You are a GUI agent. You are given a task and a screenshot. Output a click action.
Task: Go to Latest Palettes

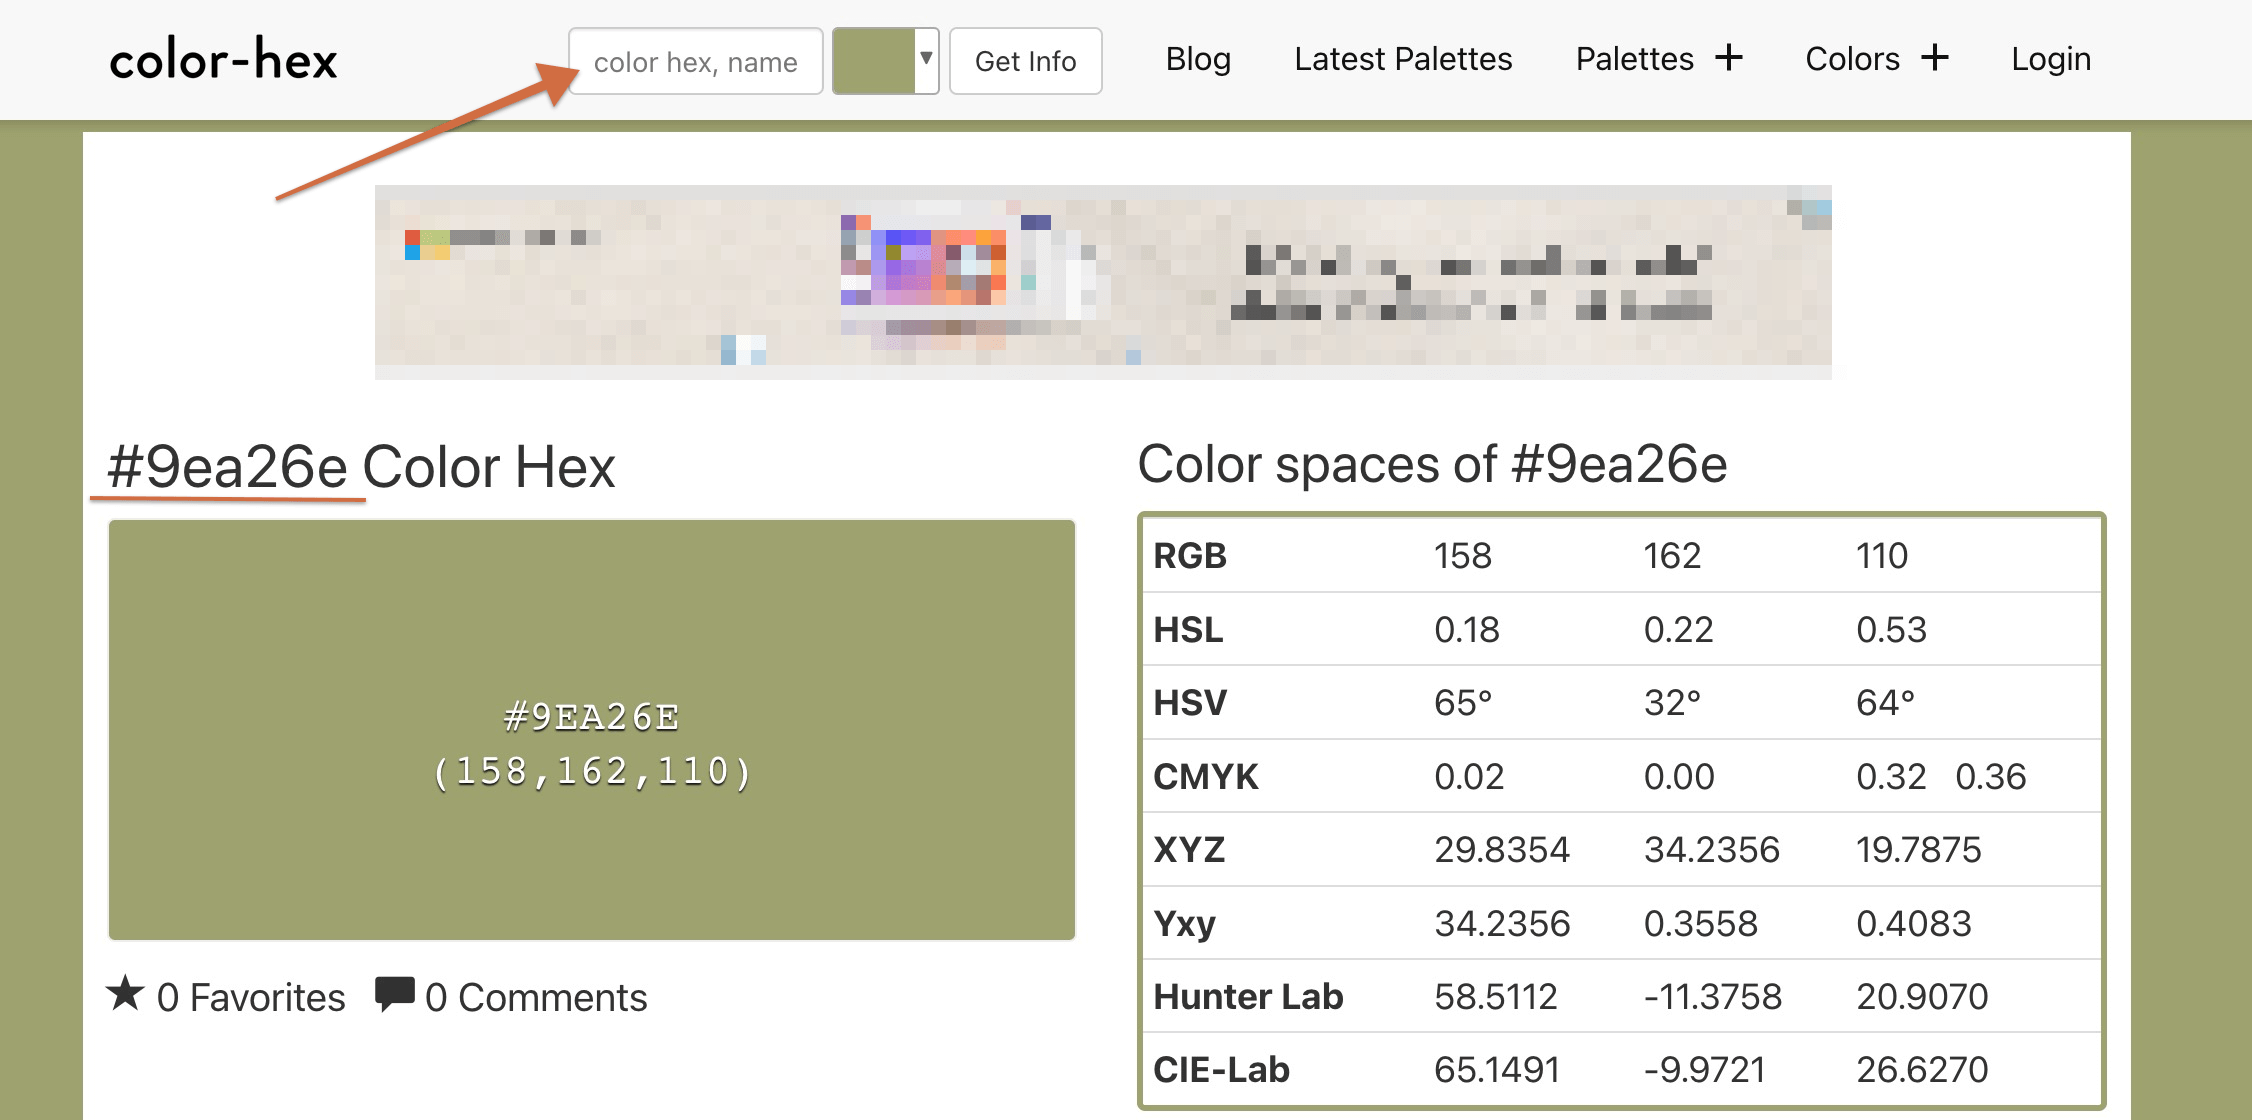point(1403,59)
